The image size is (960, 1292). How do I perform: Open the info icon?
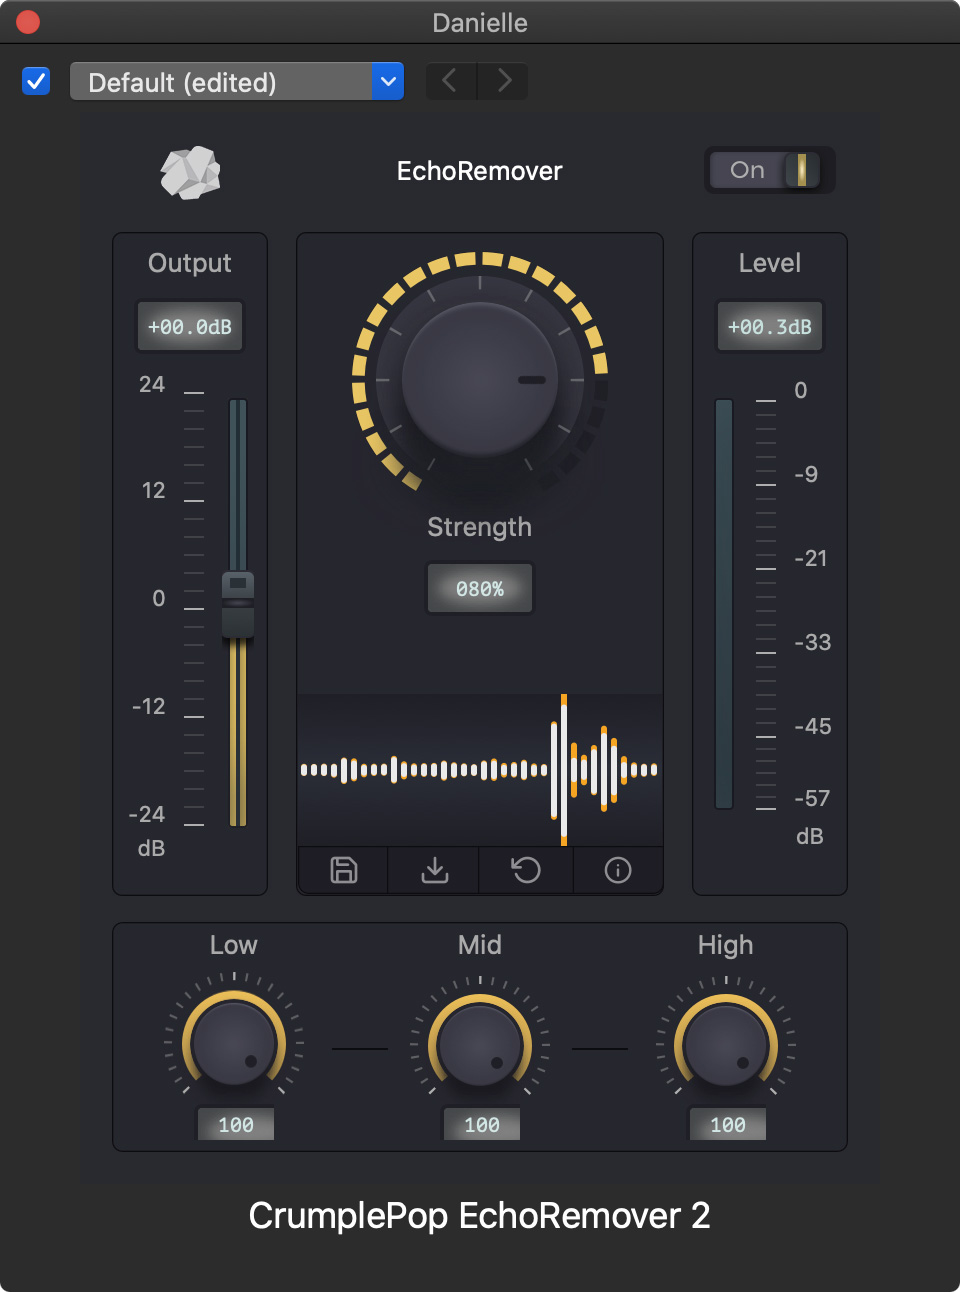pos(618,870)
